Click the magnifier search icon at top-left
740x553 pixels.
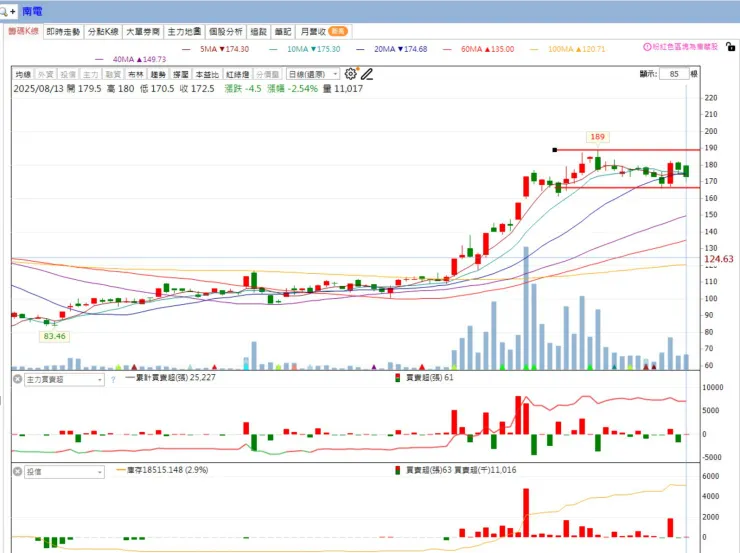point(3,11)
